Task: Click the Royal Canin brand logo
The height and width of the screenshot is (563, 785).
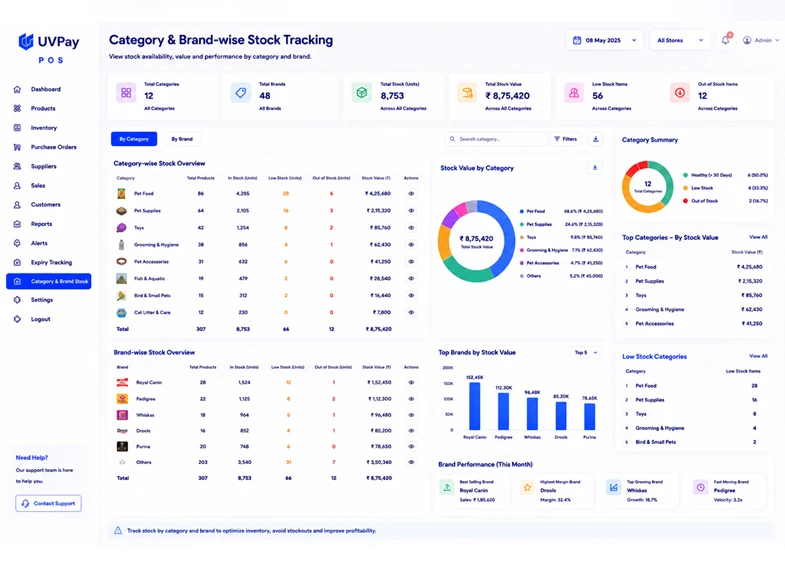Action: tap(122, 382)
